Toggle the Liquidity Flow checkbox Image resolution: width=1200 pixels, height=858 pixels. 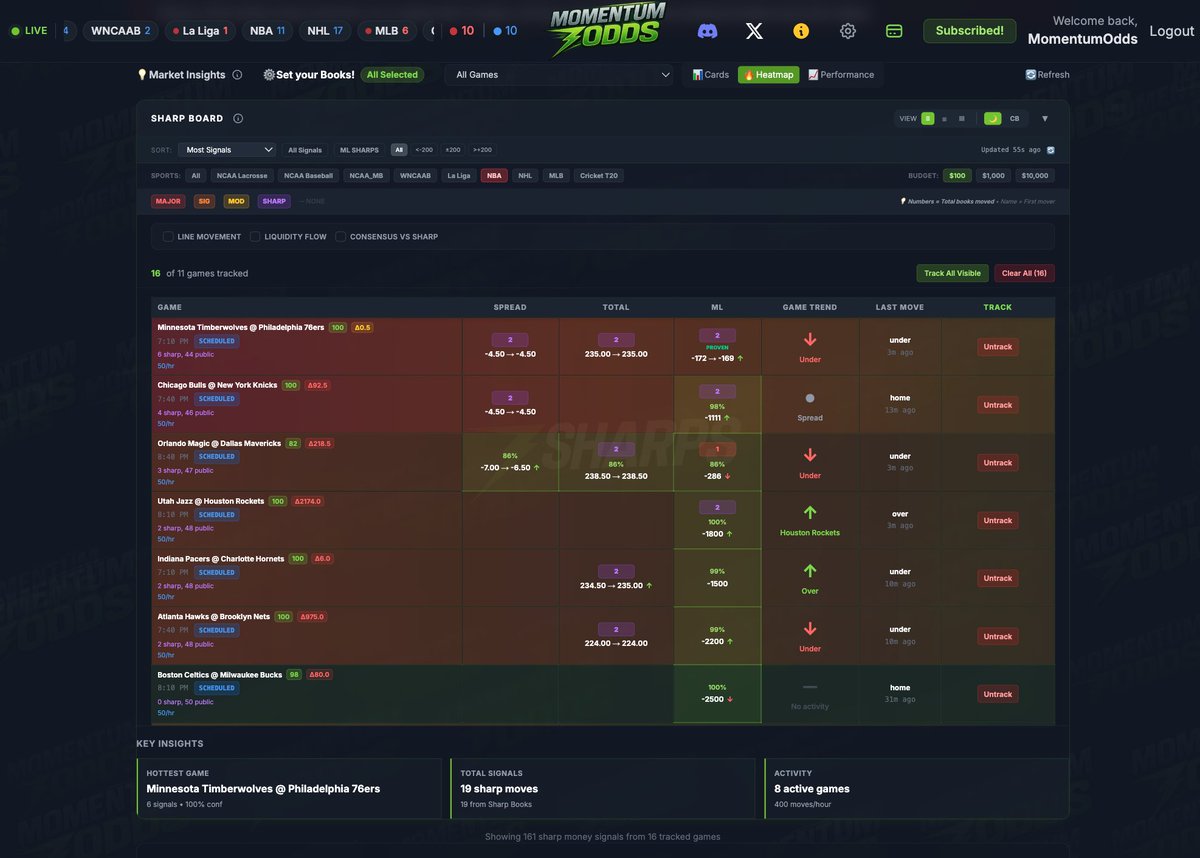(x=255, y=237)
